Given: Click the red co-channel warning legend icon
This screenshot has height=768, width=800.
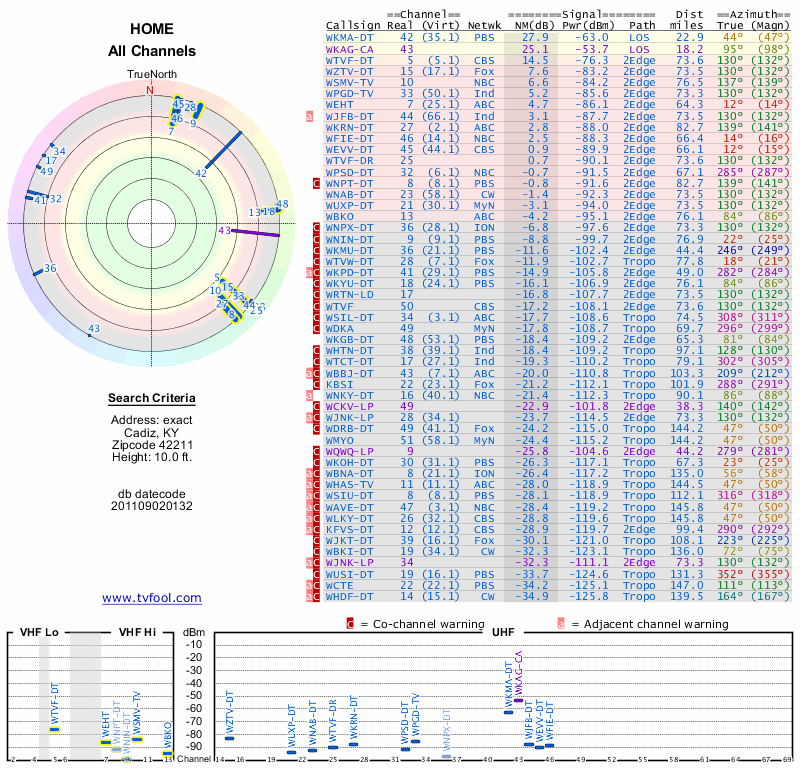Looking at the screenshot, I should coord(349,624).
